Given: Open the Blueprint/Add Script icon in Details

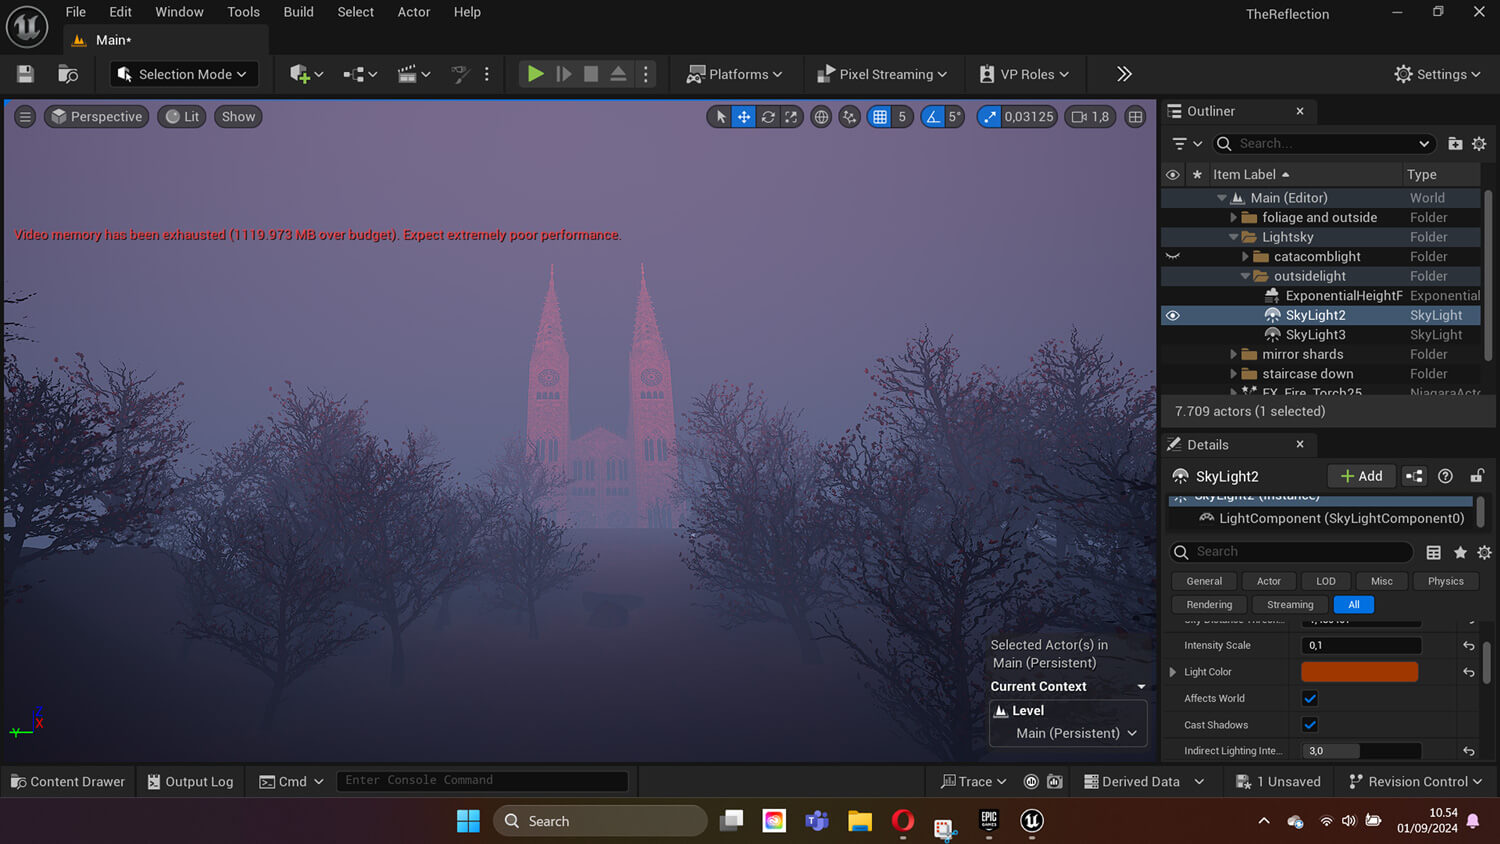Looking at the screenshot, I should pos(1414,476).
